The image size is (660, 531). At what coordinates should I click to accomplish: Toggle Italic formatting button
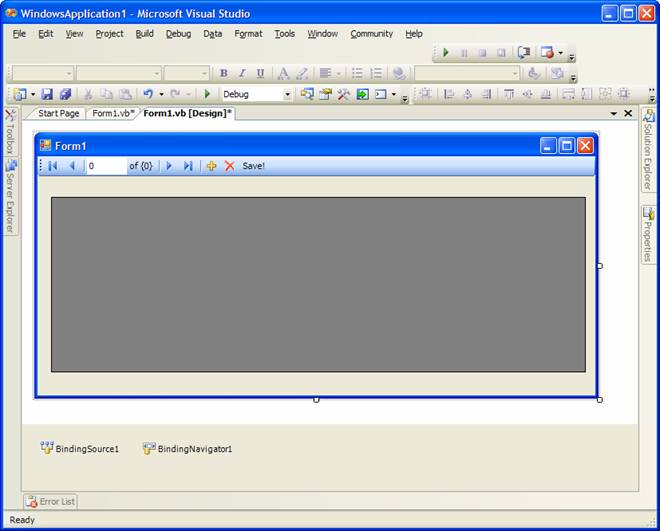(242, 73)
